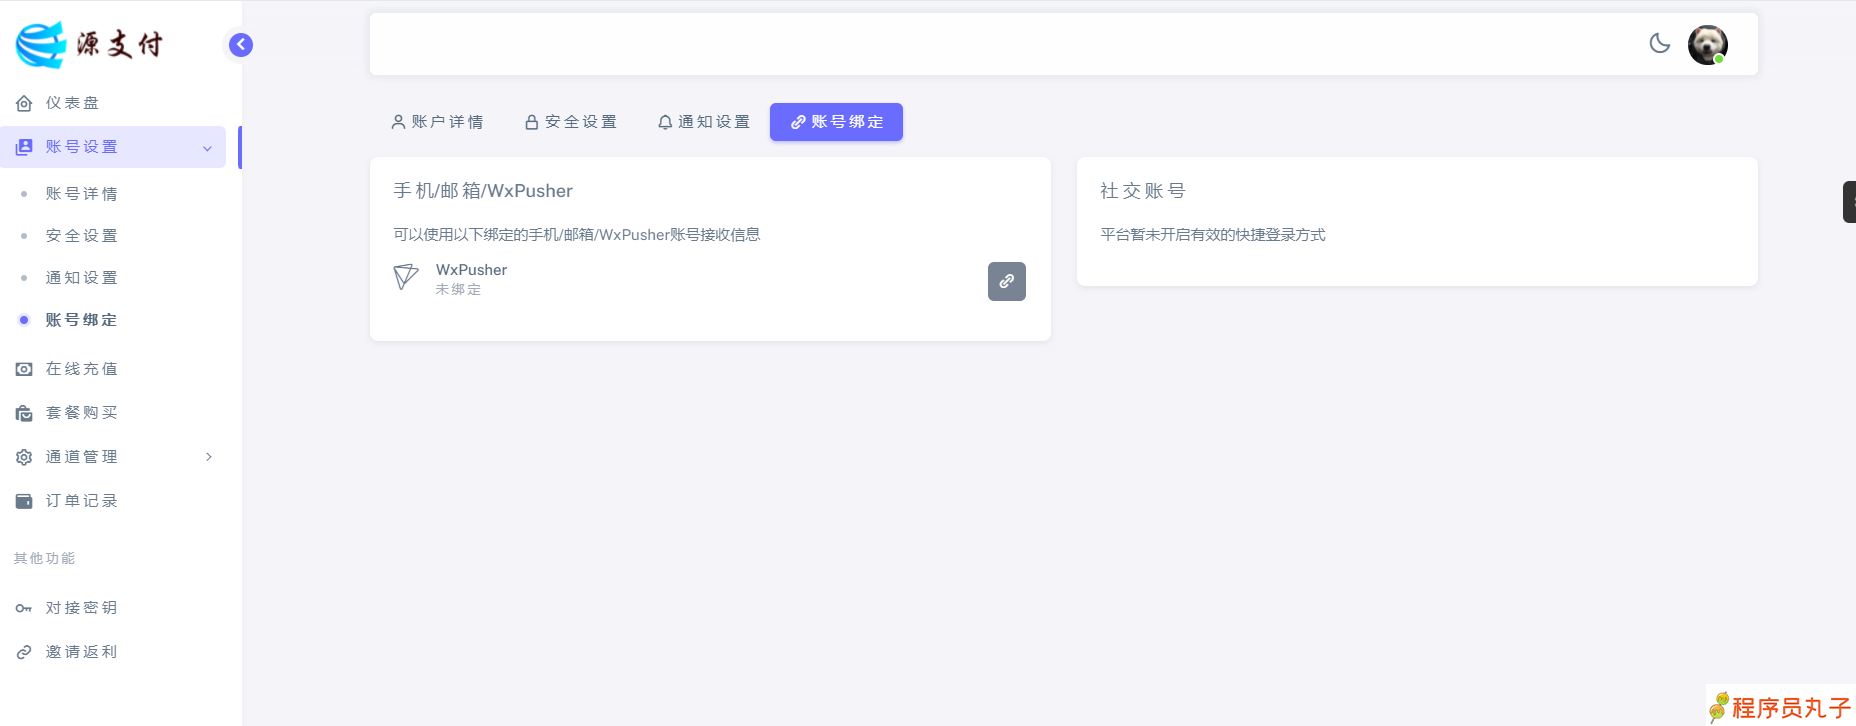
Task: Open 账号详情 in the sidebar submenu
Action: (113, 194)
